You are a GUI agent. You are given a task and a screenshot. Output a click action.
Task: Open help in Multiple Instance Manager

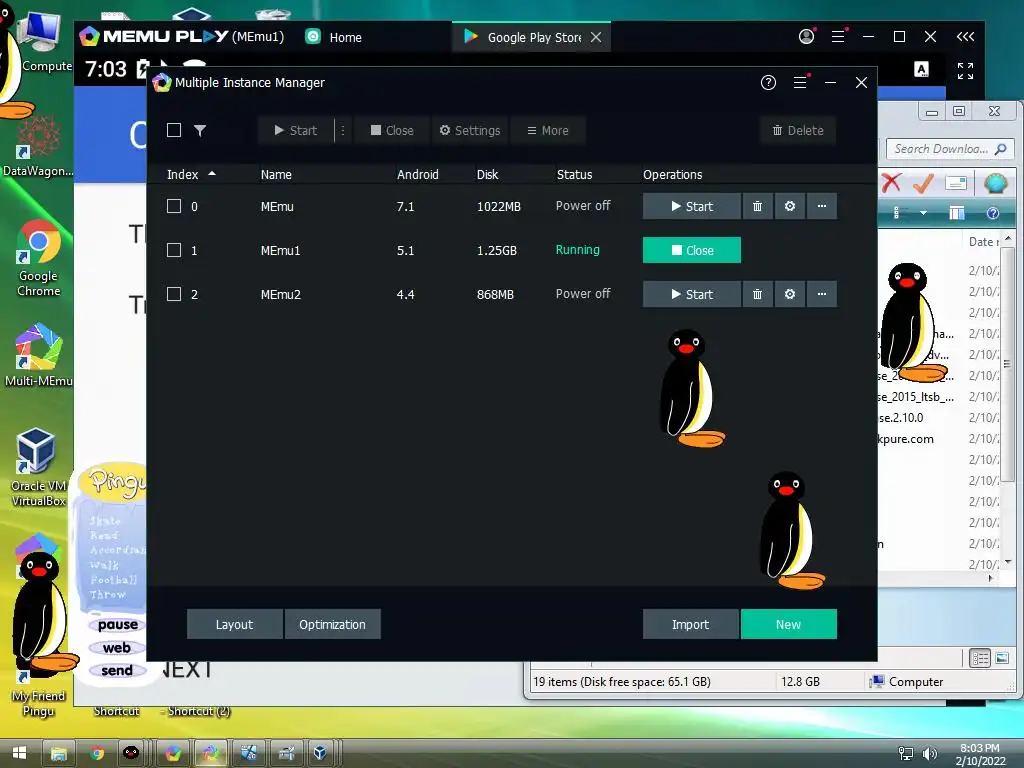[x=768, y=82]
